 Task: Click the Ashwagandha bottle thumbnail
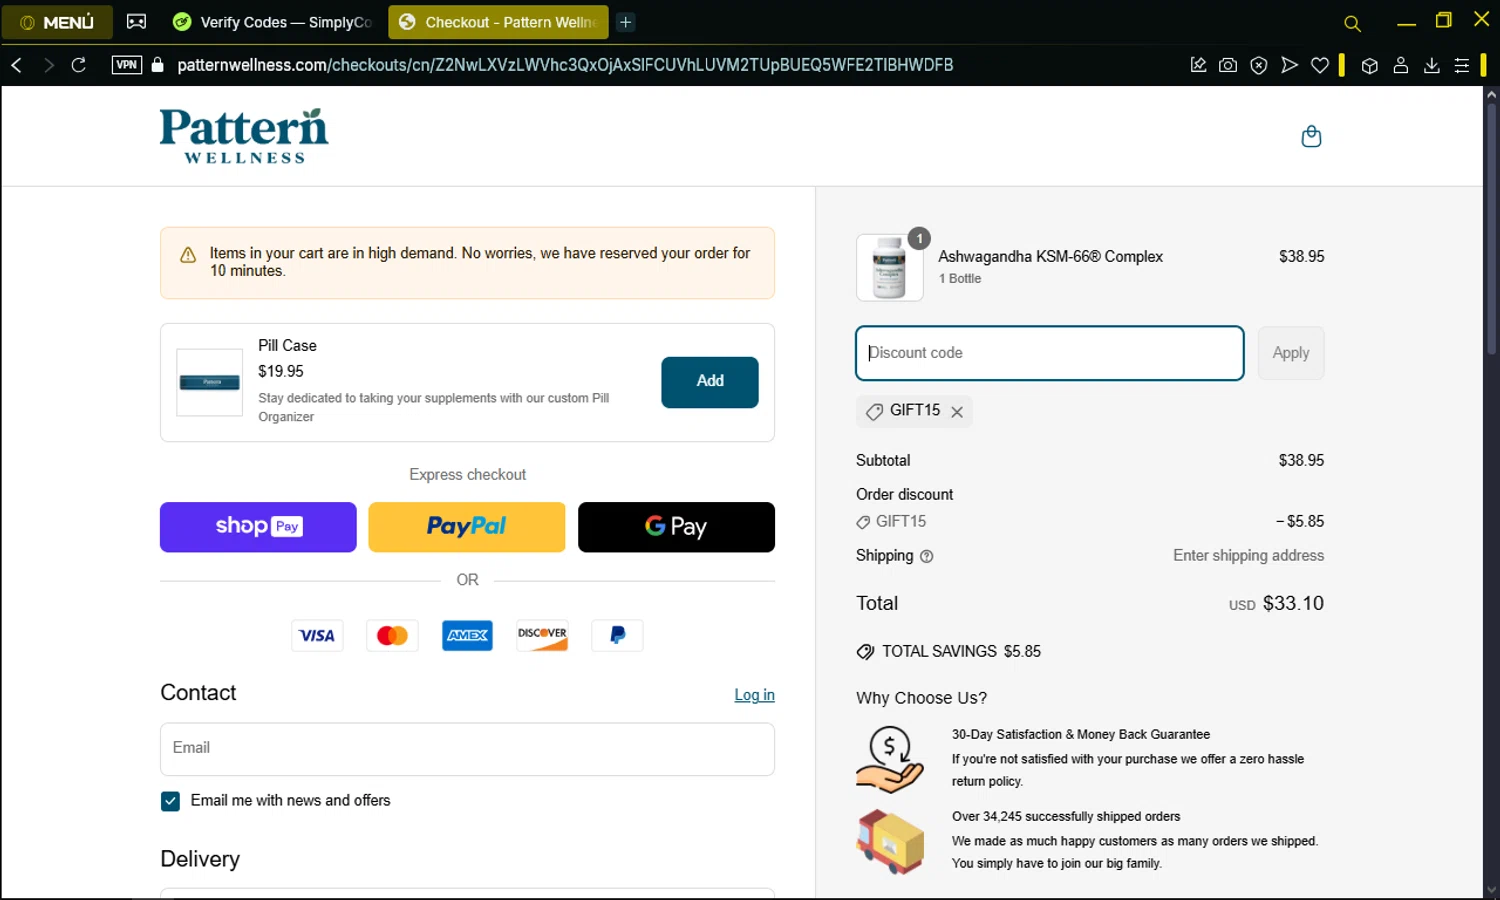pos(889,268)
